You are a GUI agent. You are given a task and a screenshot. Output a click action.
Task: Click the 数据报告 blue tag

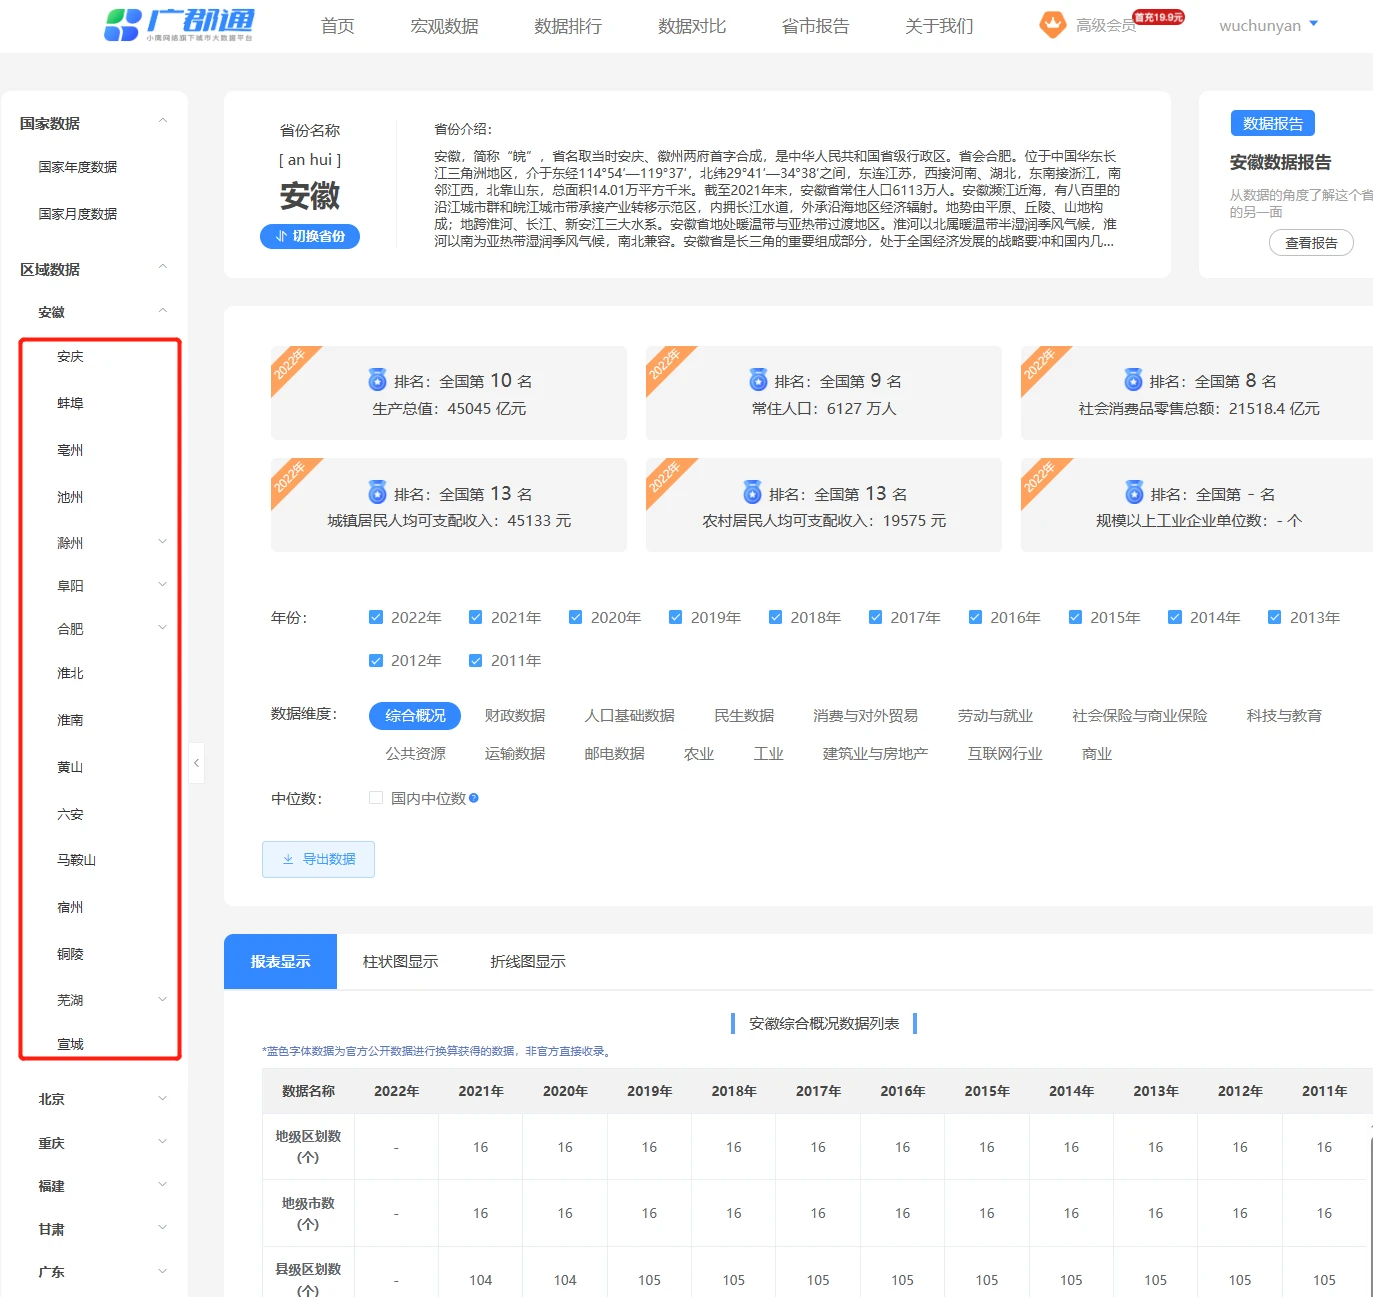pyautogui.click(x=1273, y=123)
